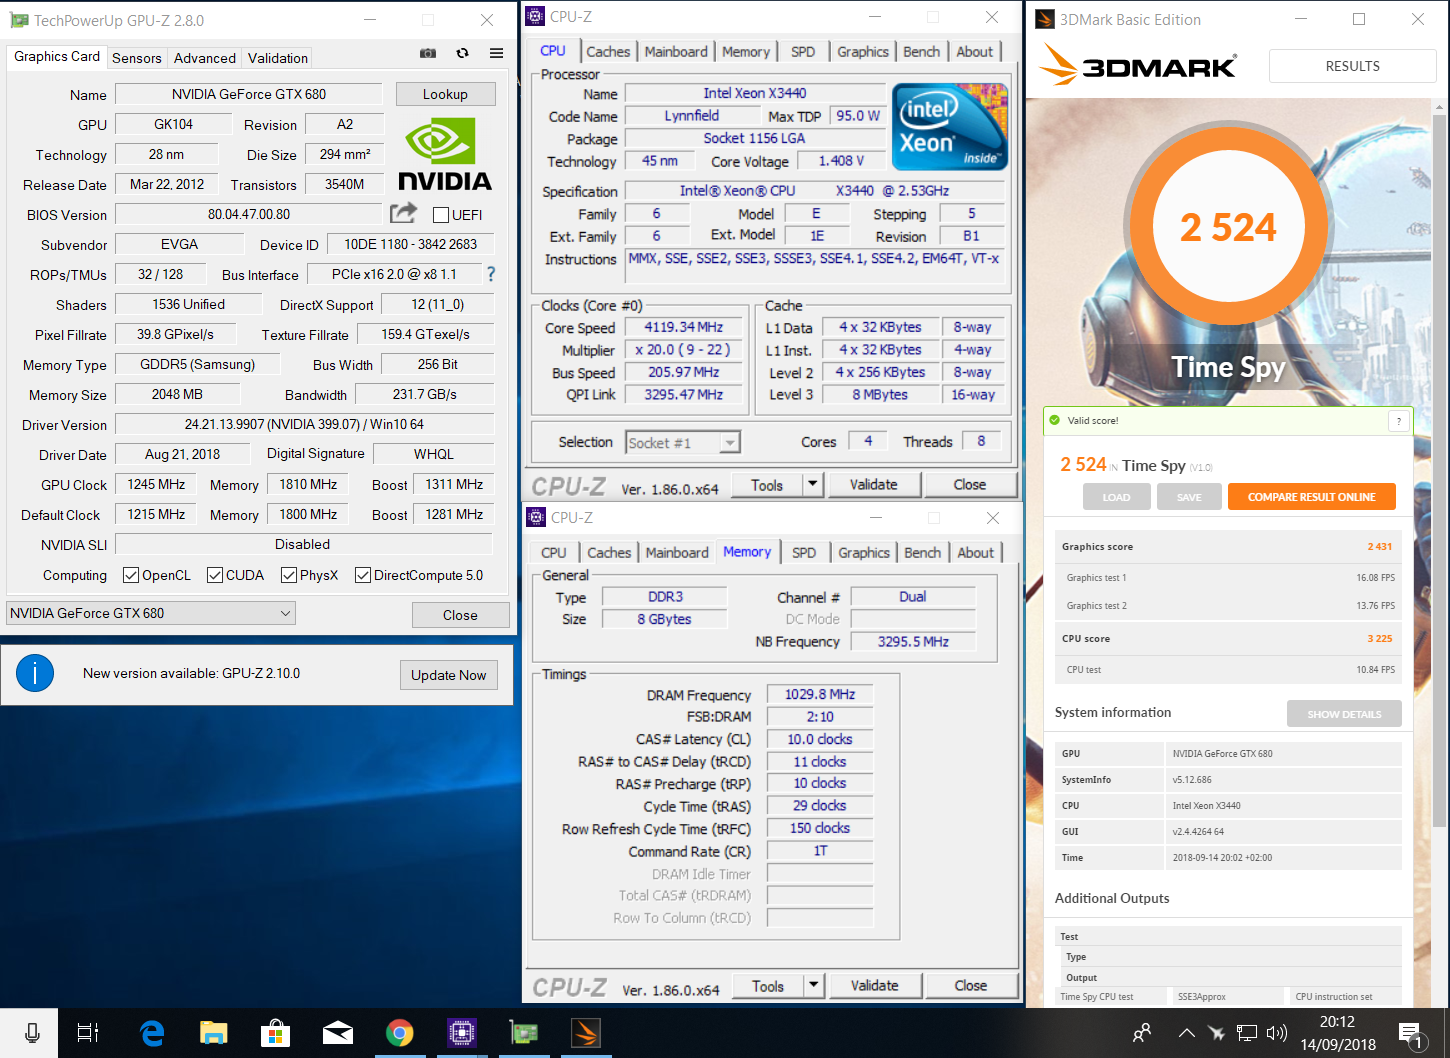The image size is (1450, 1058).
Task: Switch to GPU-Z taskbar icon
Action: coord(524,1033)
